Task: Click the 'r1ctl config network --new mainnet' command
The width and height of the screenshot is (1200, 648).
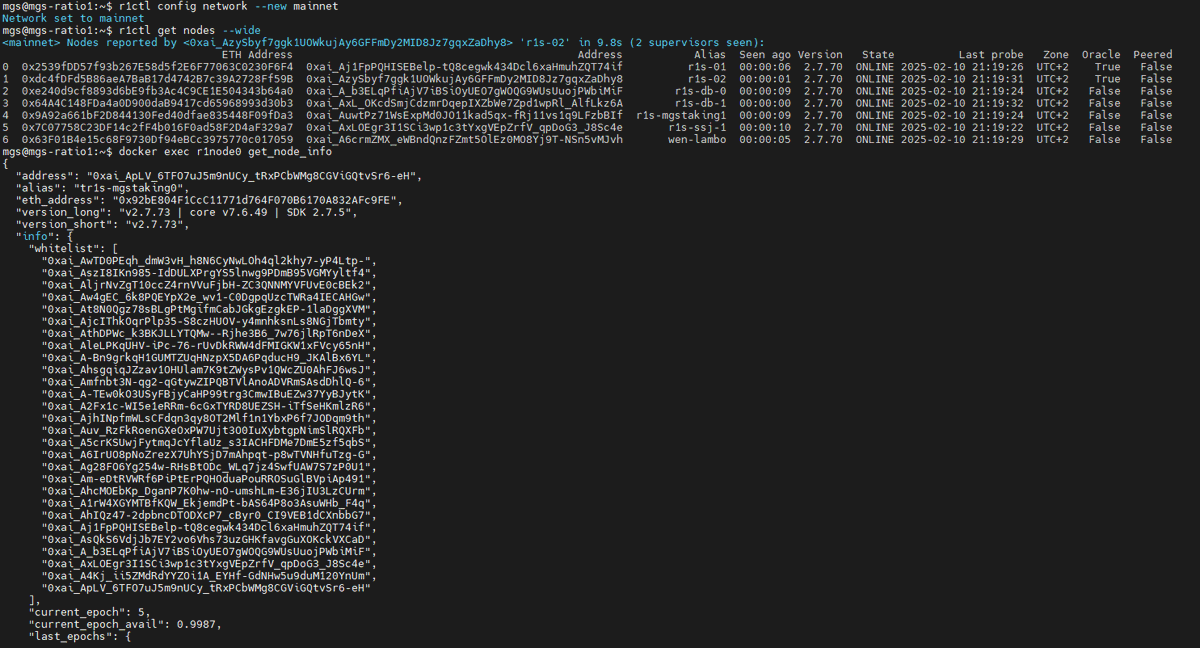Action: (227, 6)
